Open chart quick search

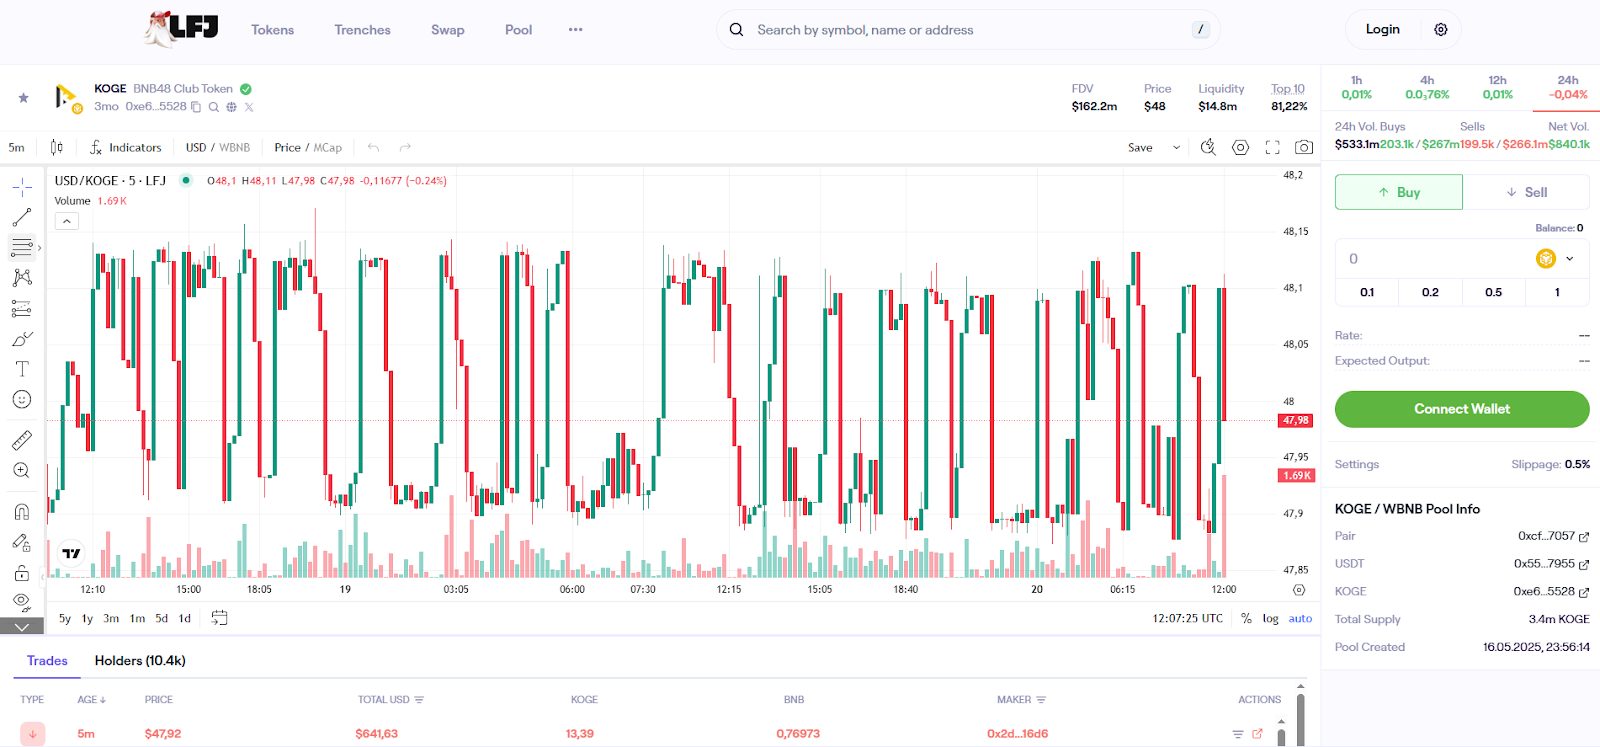point(1208,147)
